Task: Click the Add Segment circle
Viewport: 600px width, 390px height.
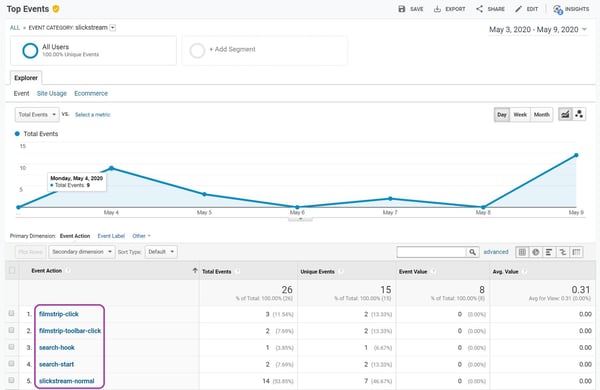Action: pos(197,50)
